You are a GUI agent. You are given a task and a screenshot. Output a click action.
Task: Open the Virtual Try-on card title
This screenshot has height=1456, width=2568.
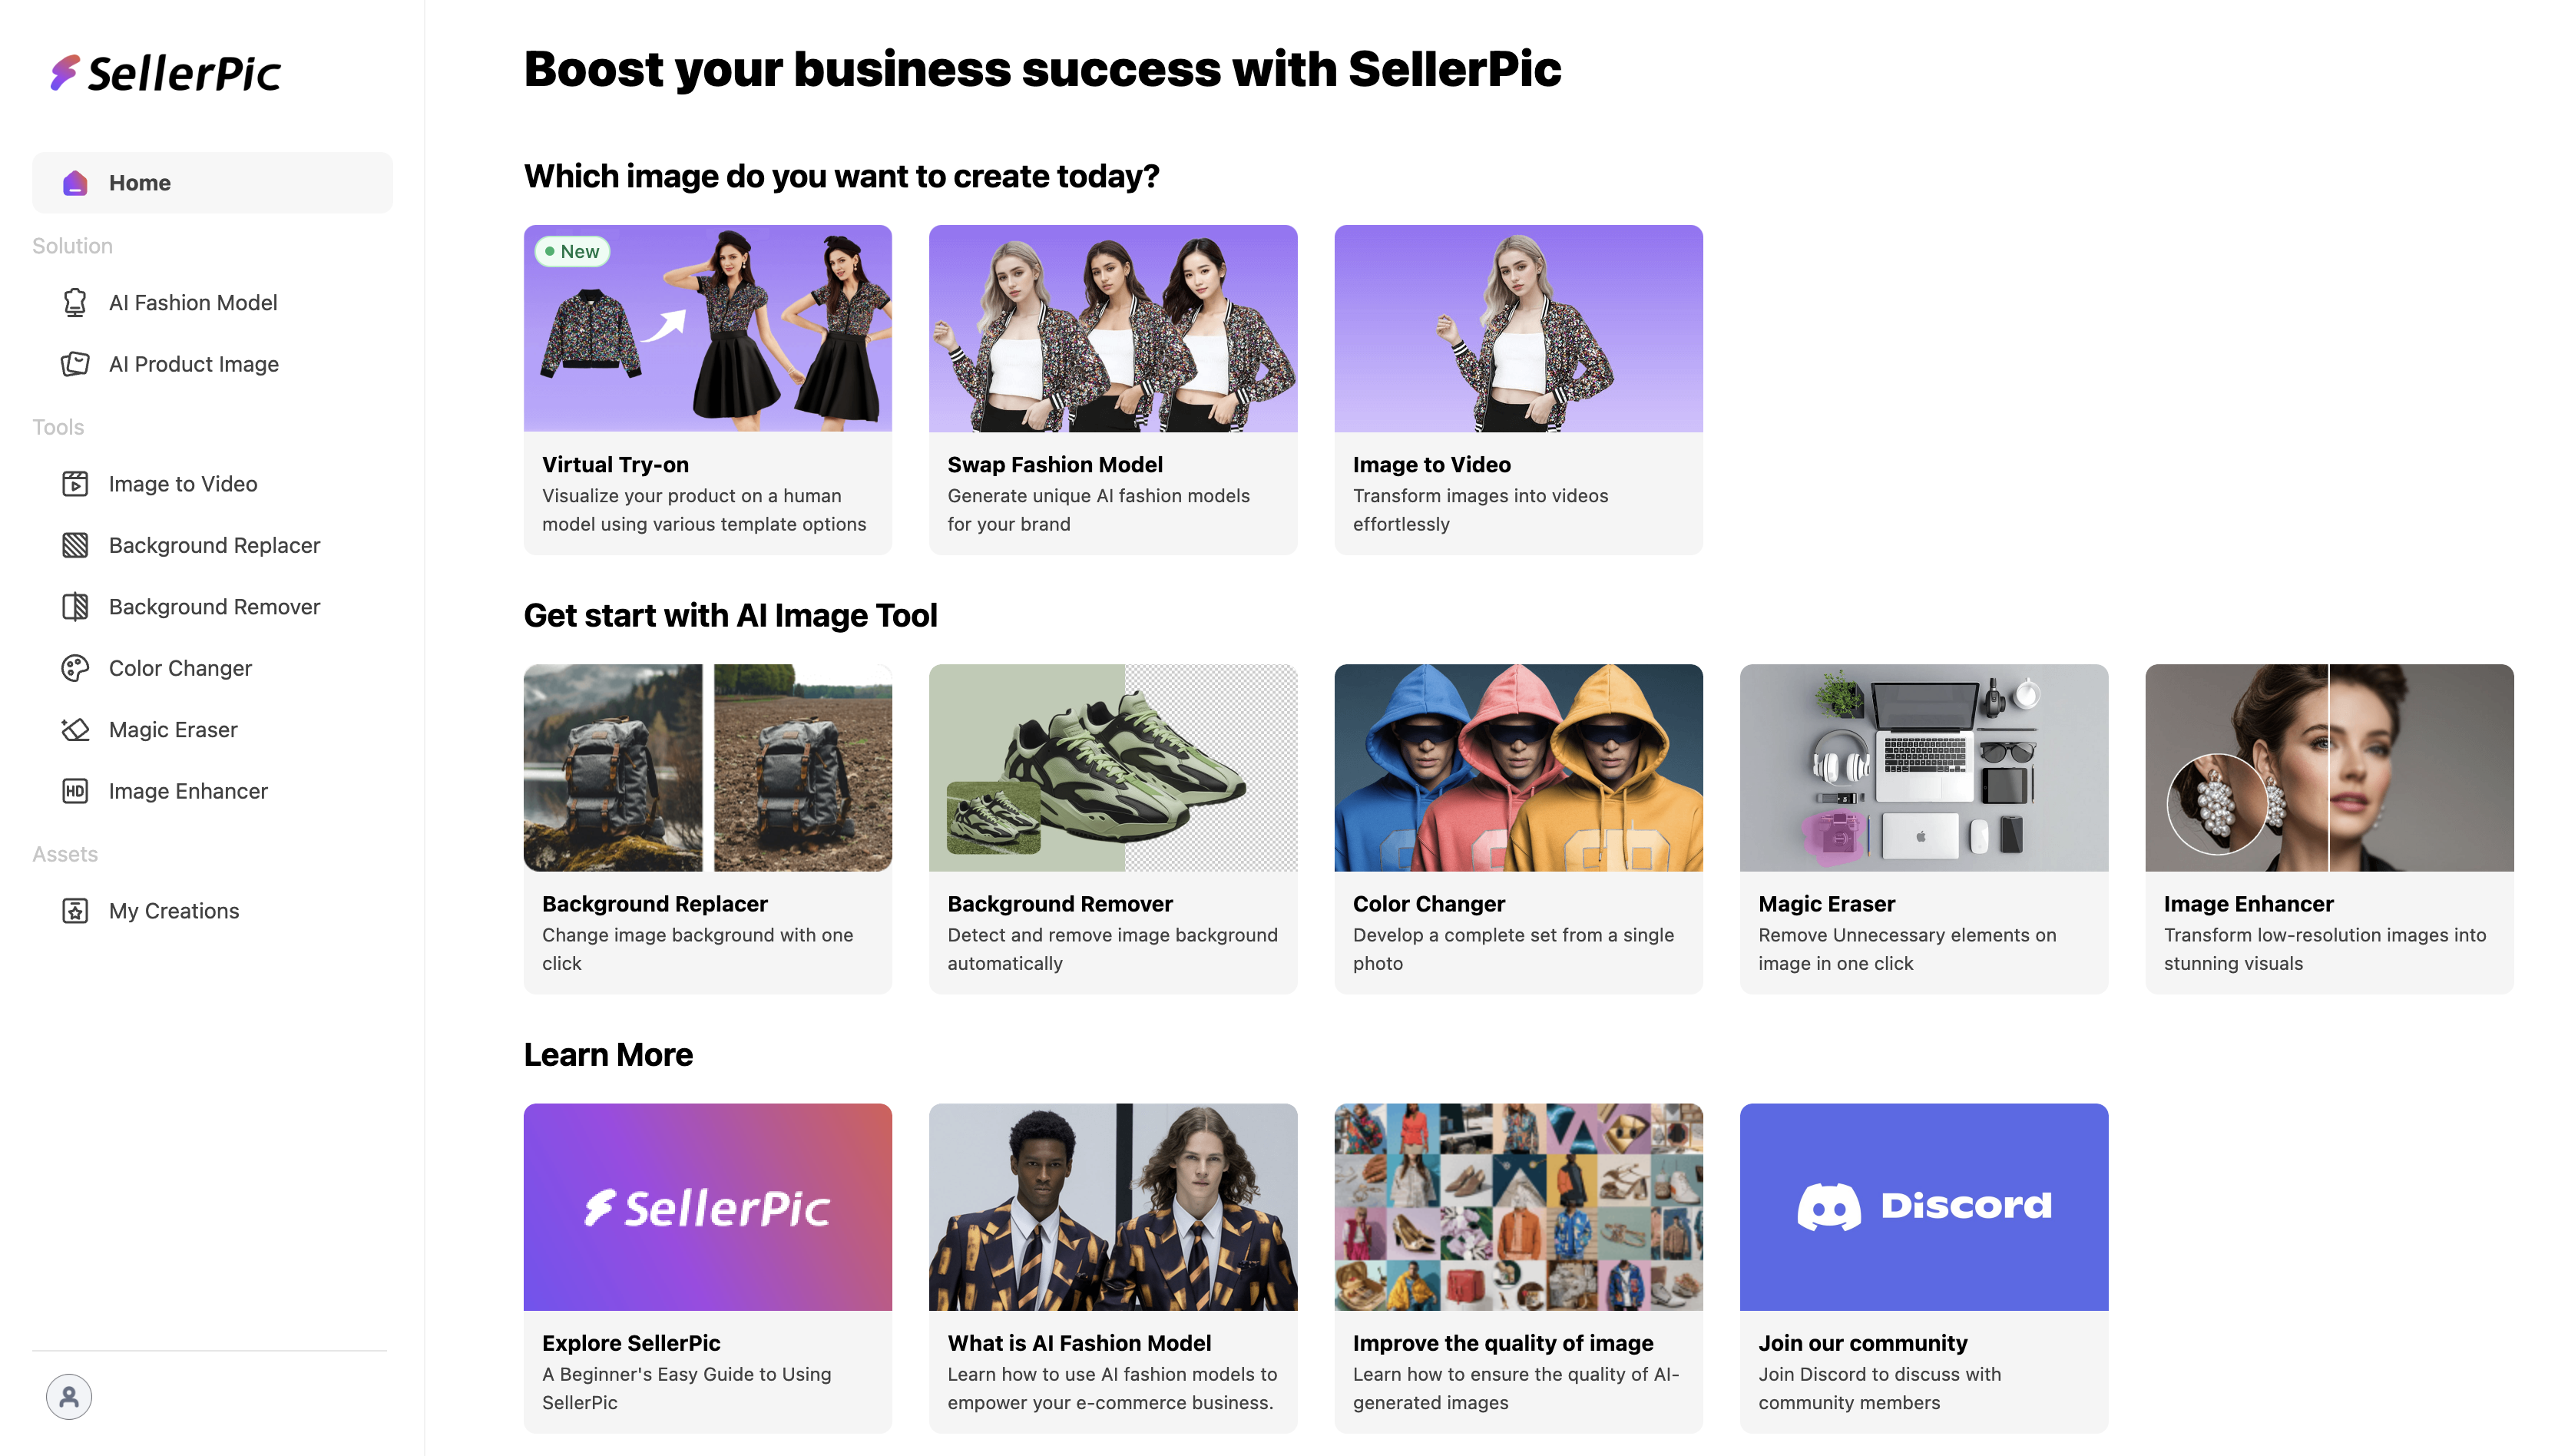615,465
